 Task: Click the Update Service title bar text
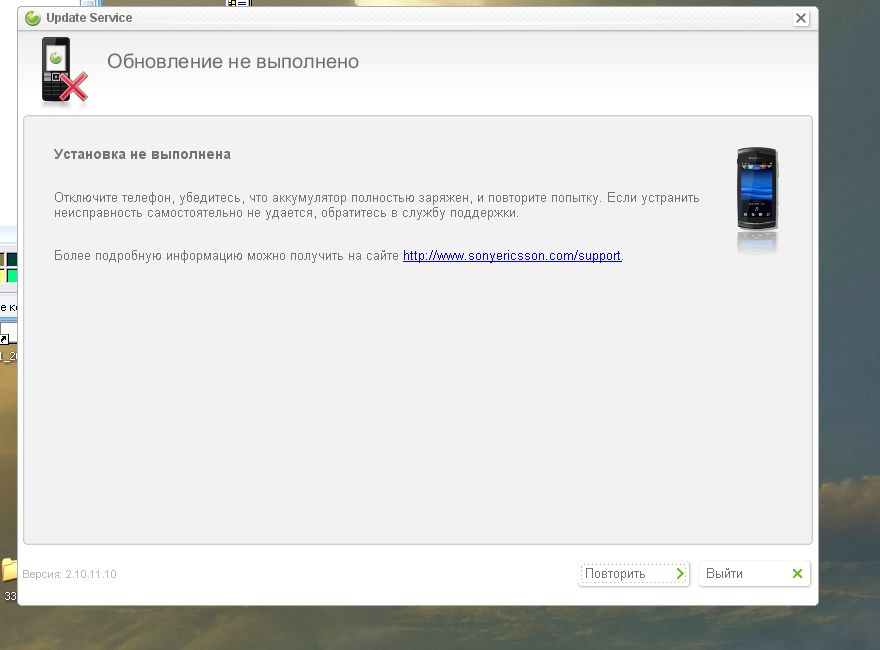pyautogui.click(x=89, y=18)
